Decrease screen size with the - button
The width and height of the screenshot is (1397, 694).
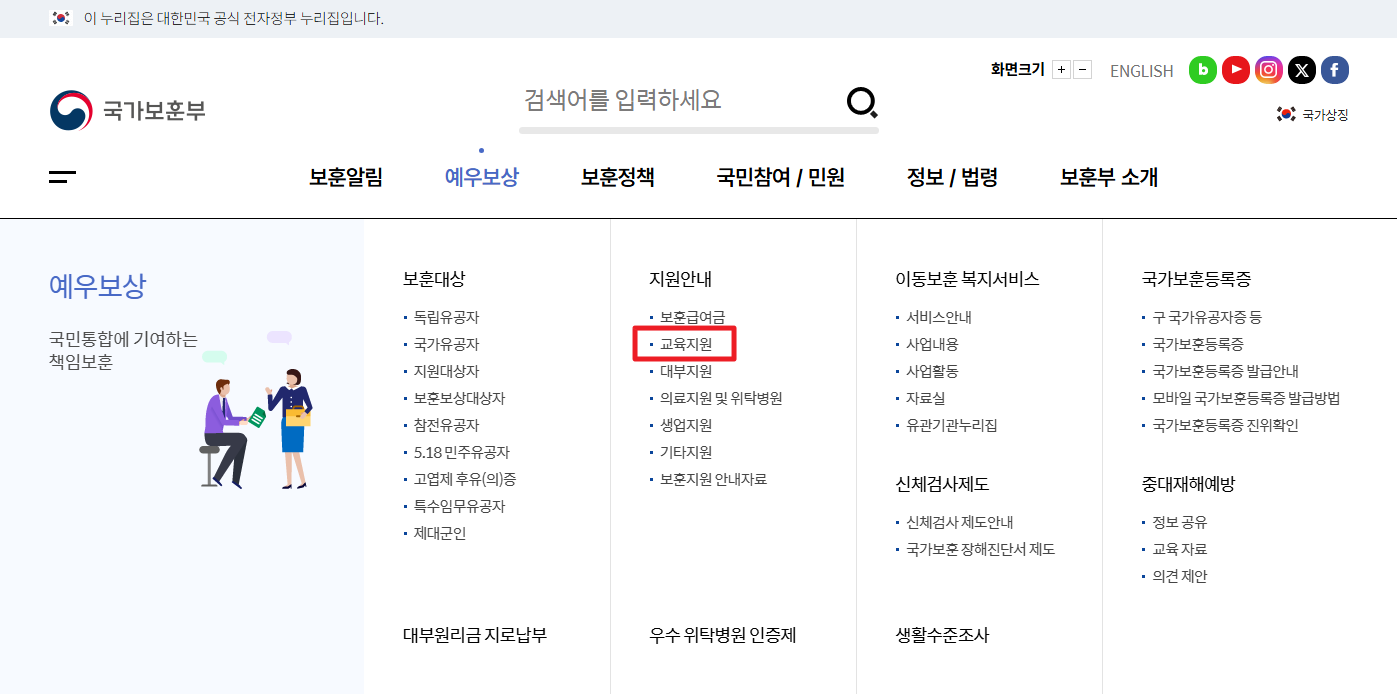click(x=1082, y=69)
